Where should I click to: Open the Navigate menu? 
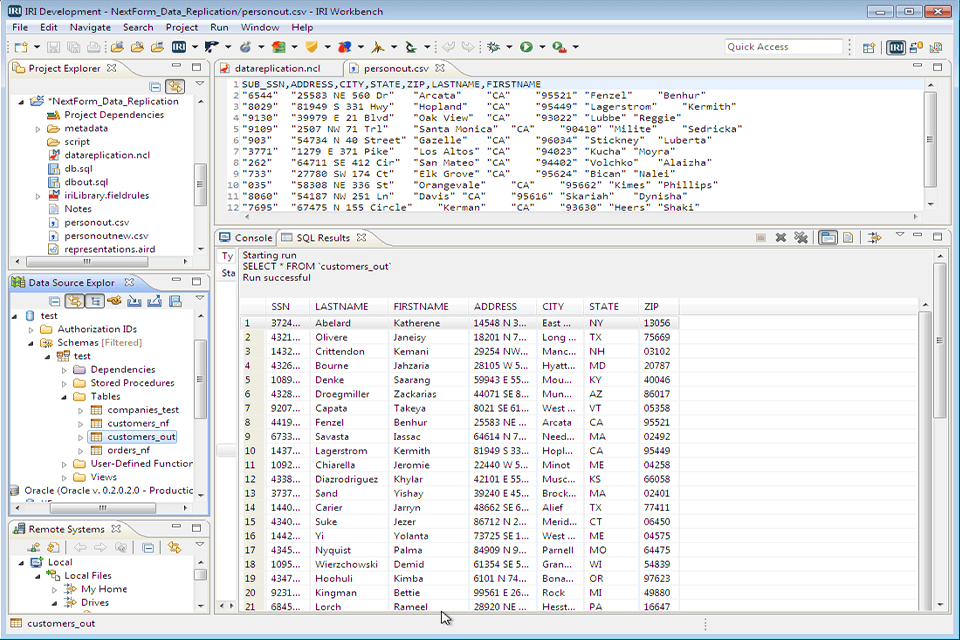tap(90, 28)
